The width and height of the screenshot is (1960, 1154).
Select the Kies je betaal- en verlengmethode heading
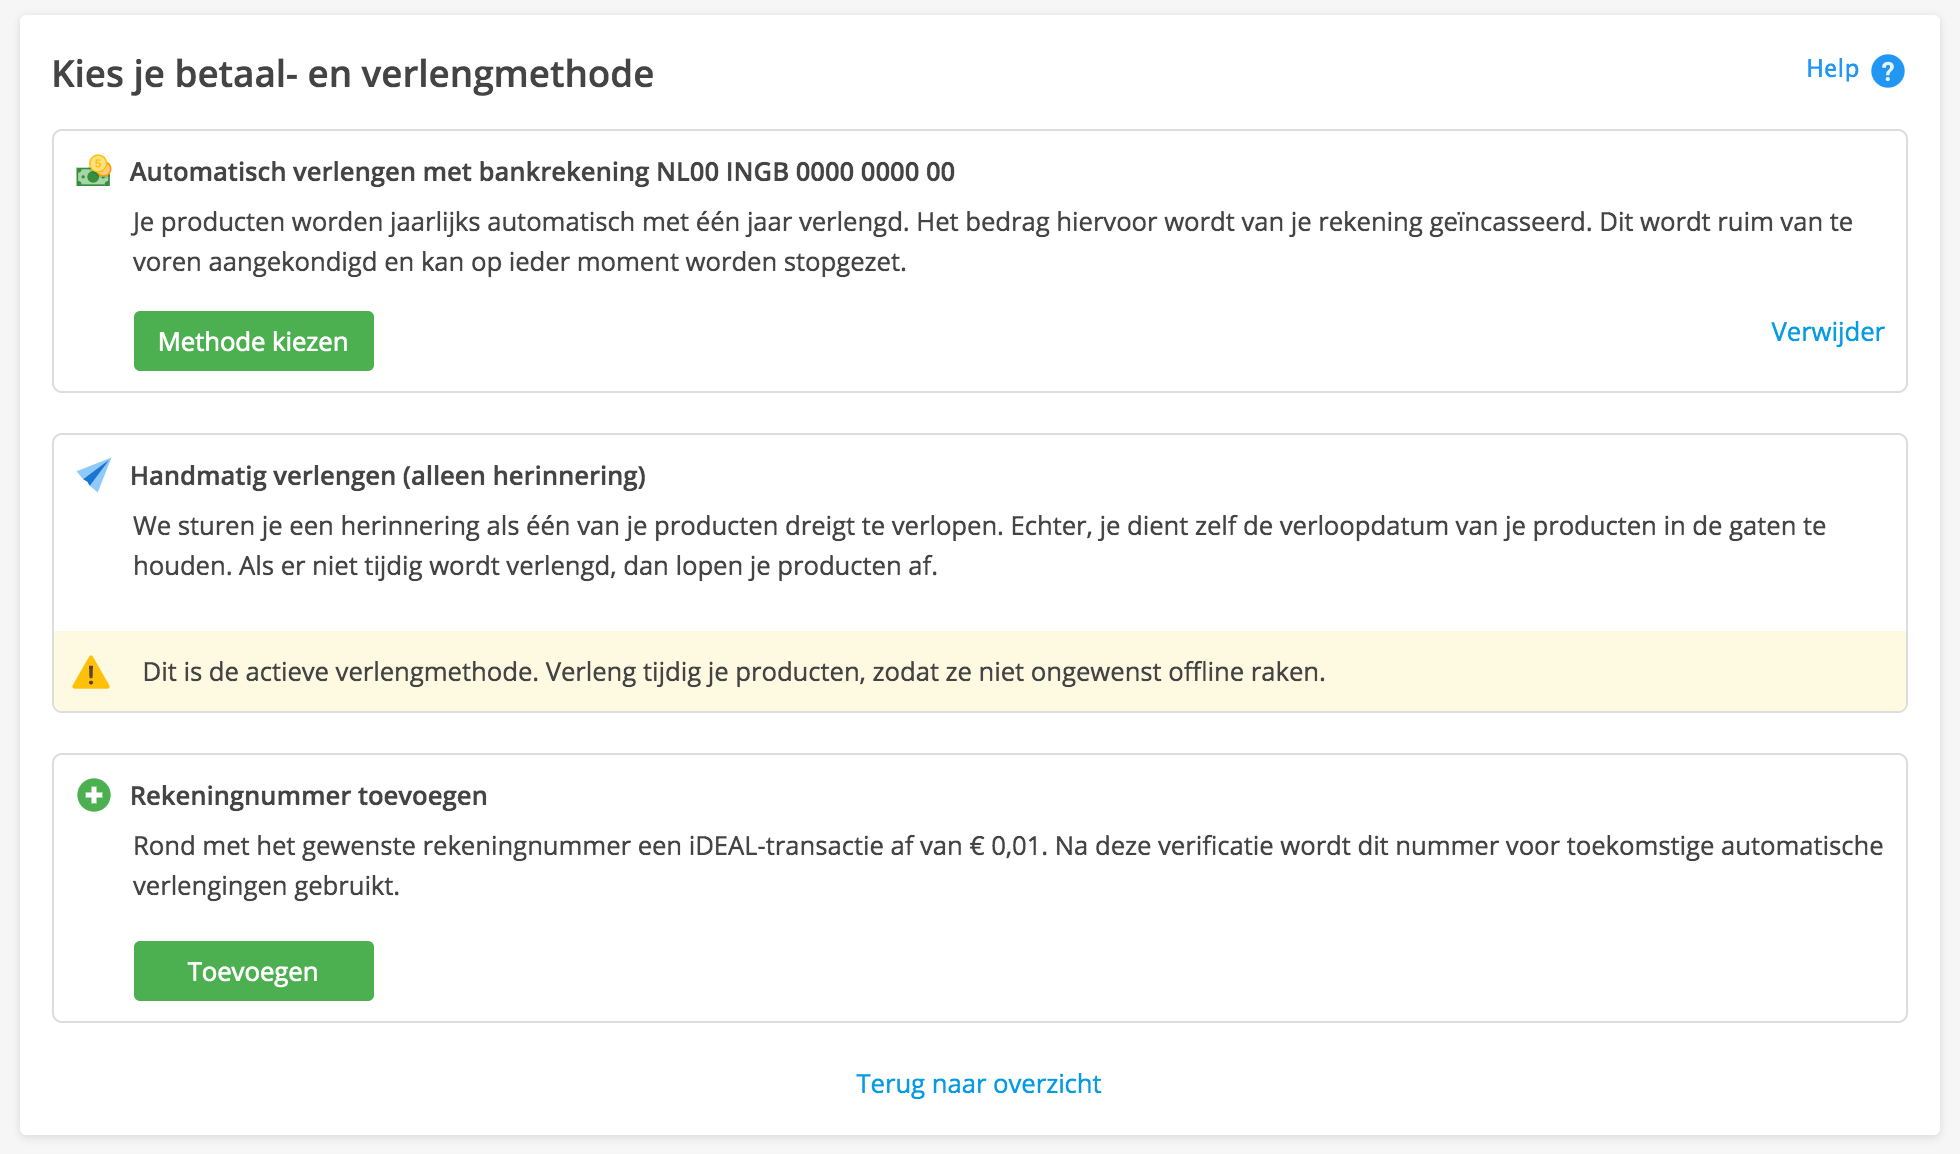tap(353, 73)
